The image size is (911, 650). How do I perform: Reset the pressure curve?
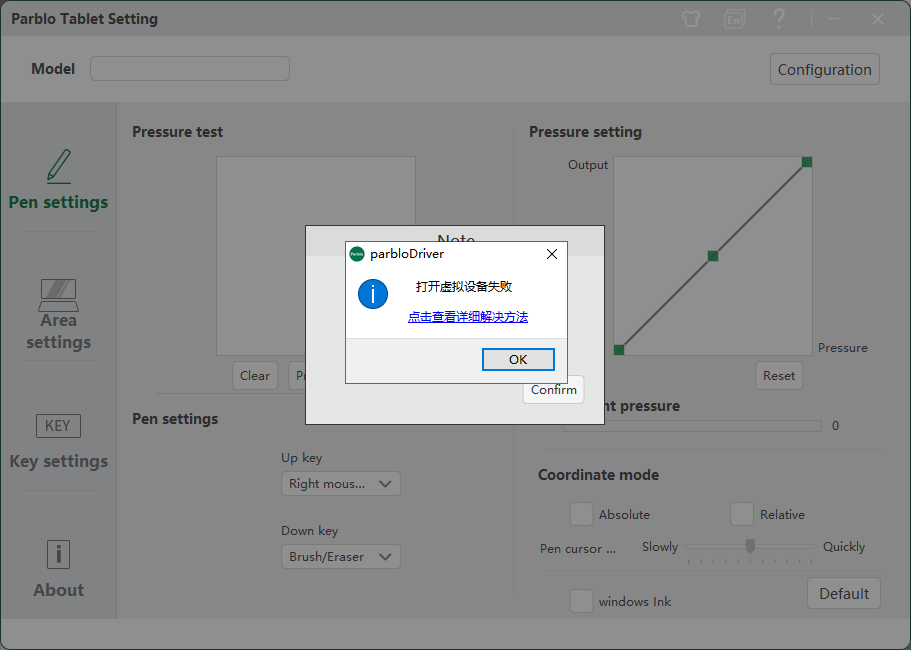pos(779,376)
